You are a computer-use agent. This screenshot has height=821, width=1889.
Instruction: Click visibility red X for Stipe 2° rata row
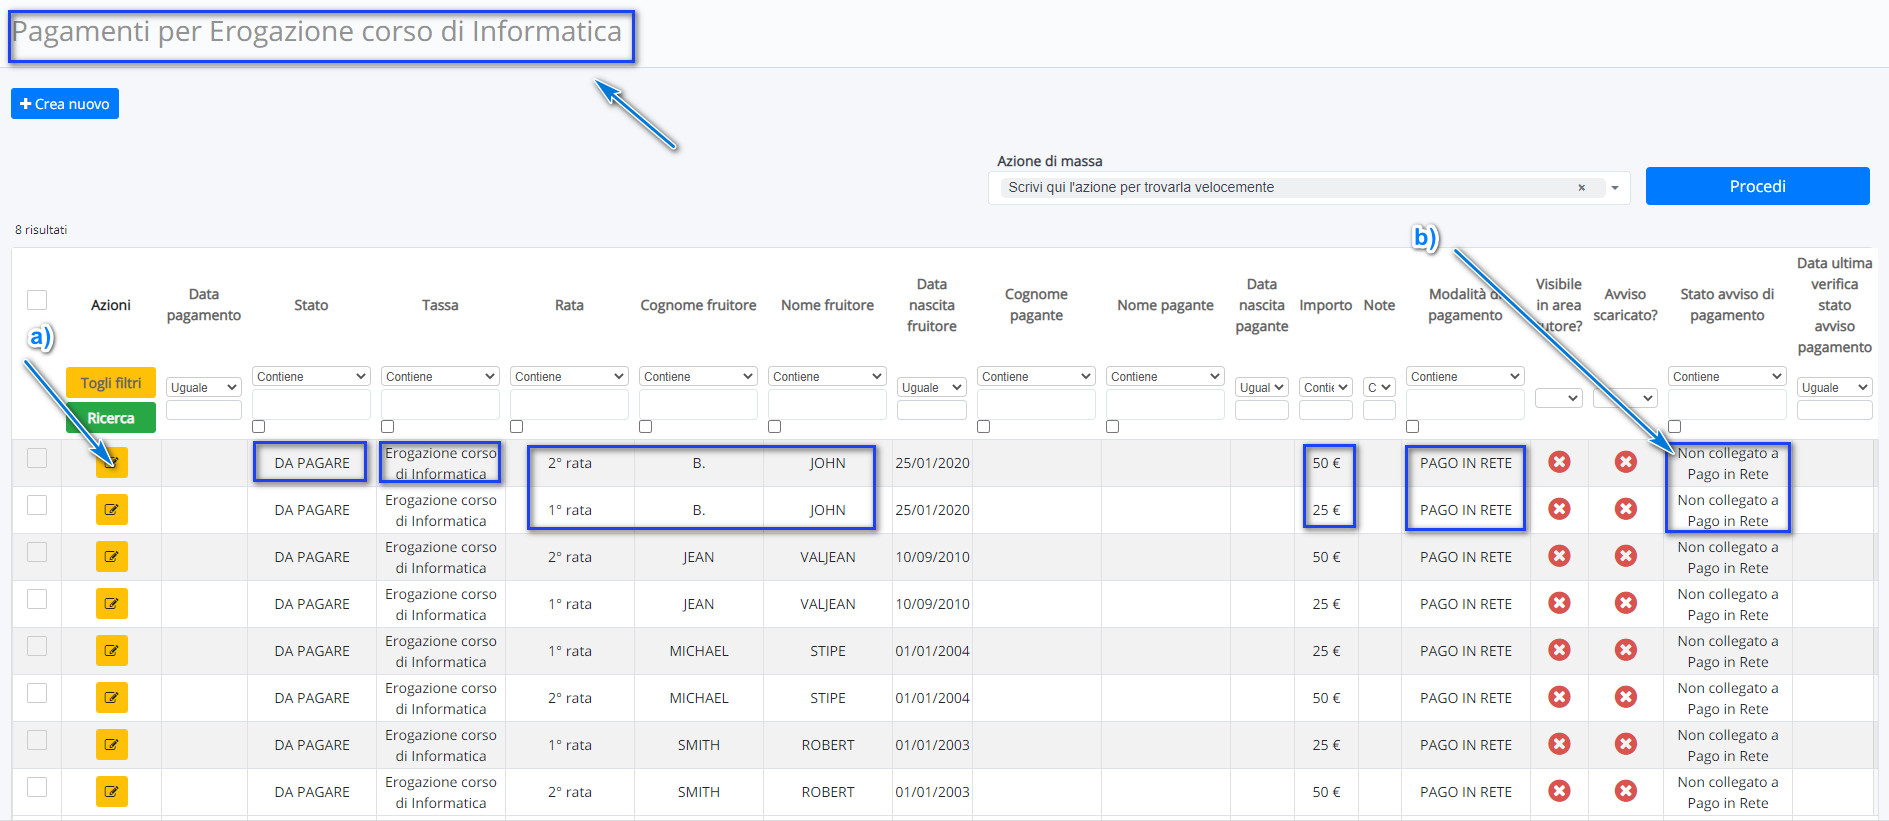click(x=1559, y=697)
